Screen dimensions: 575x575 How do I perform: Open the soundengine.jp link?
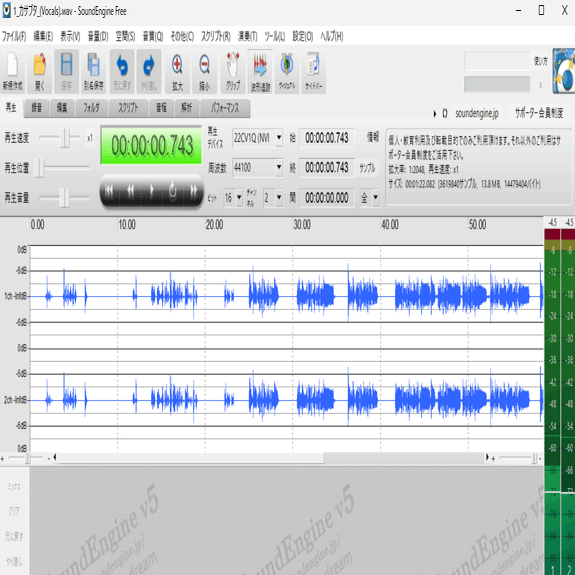pyautogui.click(x=476, y=113)
